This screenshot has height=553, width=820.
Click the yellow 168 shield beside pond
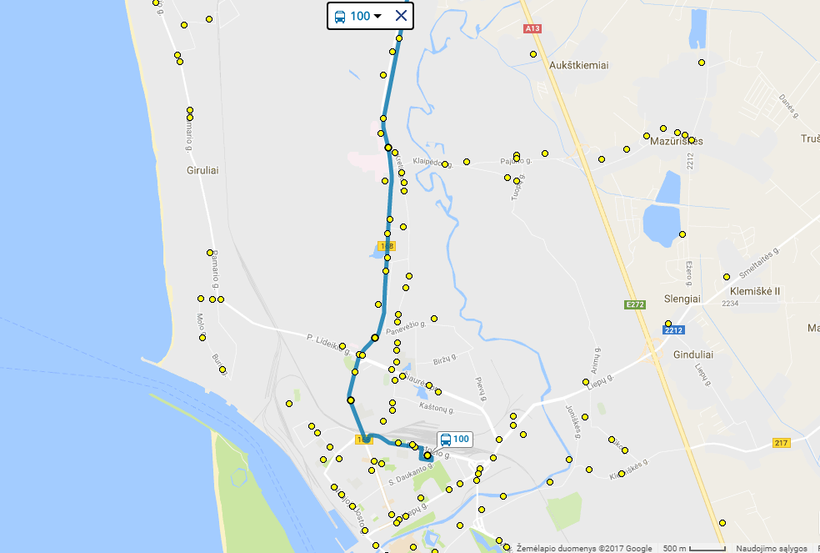click(x=386, y=246)
